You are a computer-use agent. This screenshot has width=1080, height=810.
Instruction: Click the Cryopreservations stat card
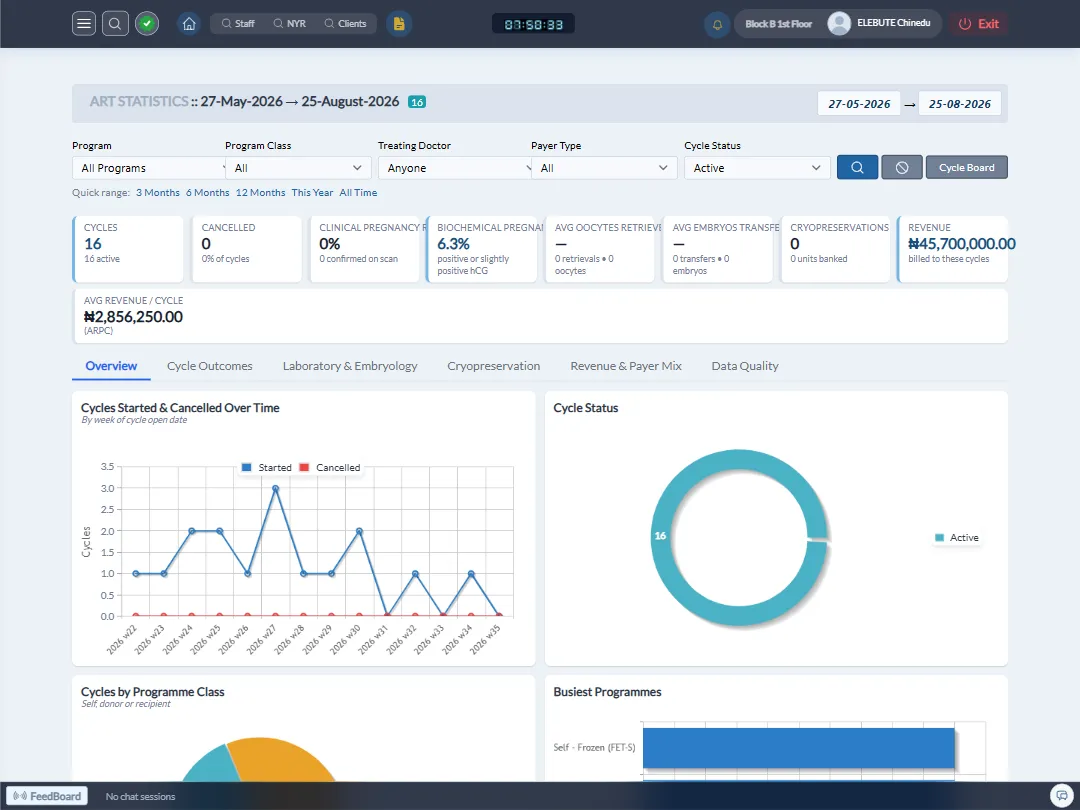pos(835,249)
